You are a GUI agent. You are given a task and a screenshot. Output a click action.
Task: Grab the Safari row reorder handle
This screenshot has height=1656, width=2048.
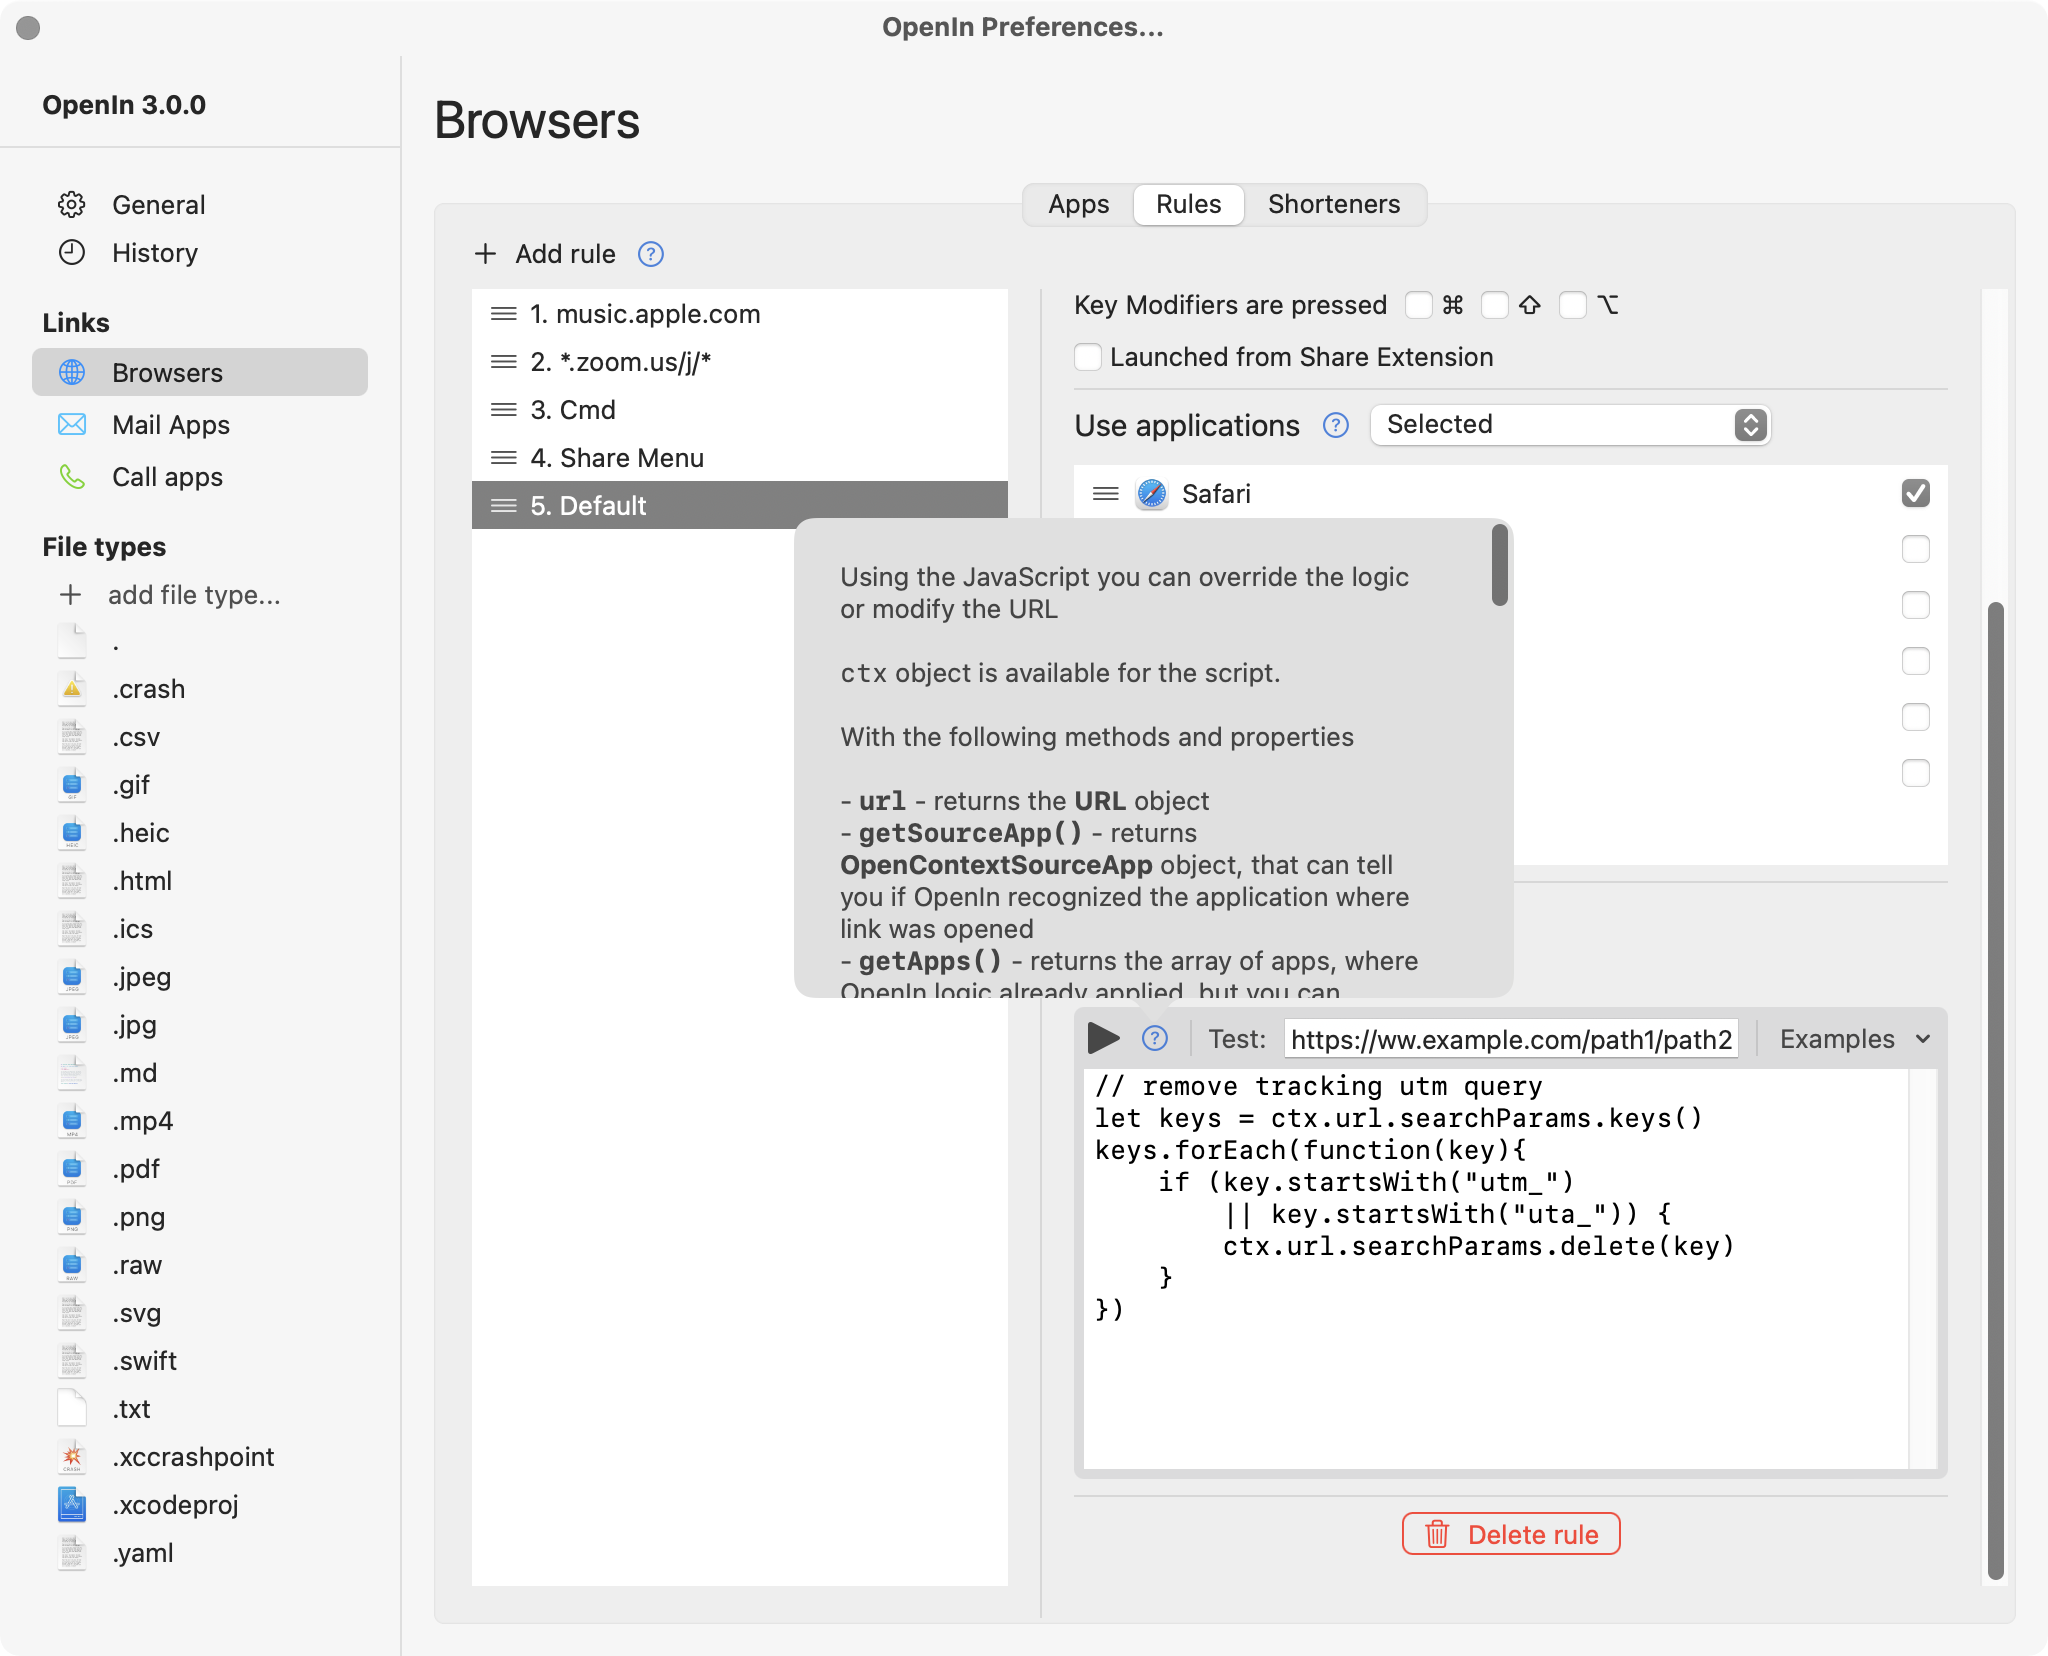pyautogui.click(x=1105, y=493)
